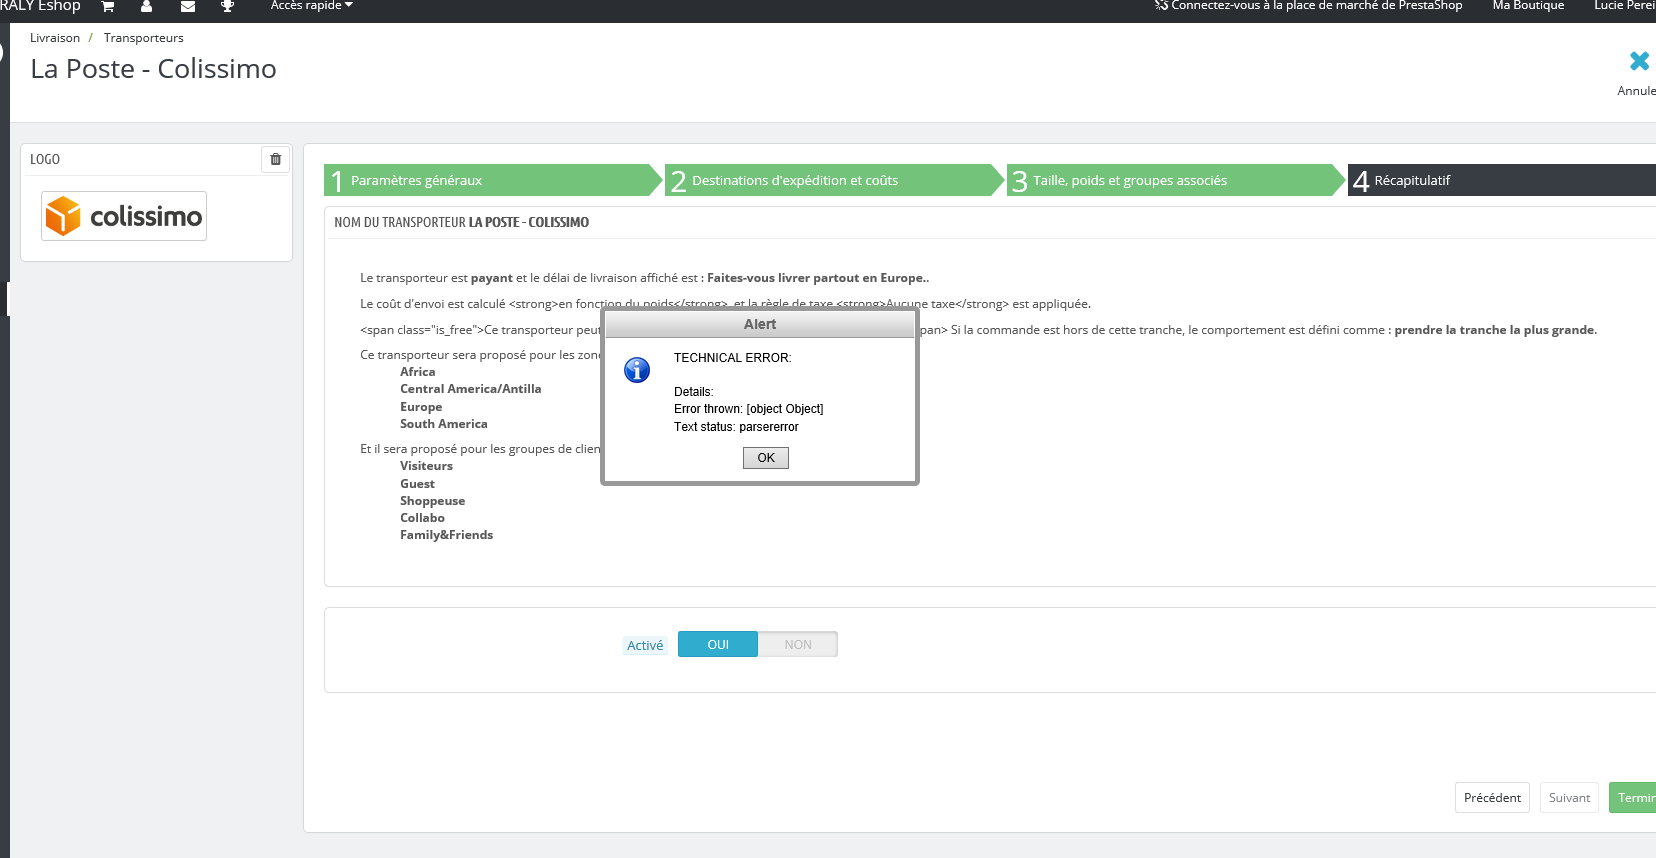Go to step 2 Destinations d'expédition et coûts
Screen dimensions: 1656x858
[x=833, y=180]
